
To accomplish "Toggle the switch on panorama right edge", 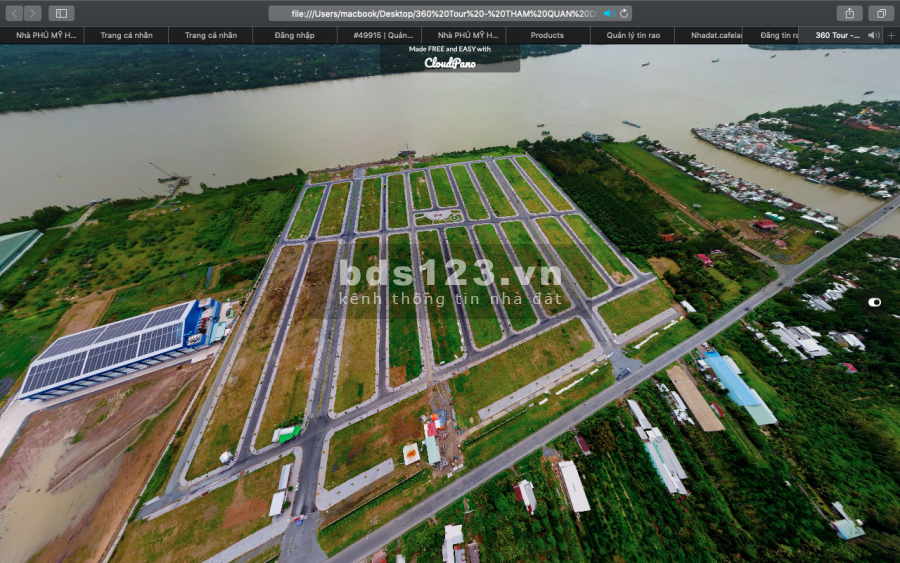I will pos(874,302).
